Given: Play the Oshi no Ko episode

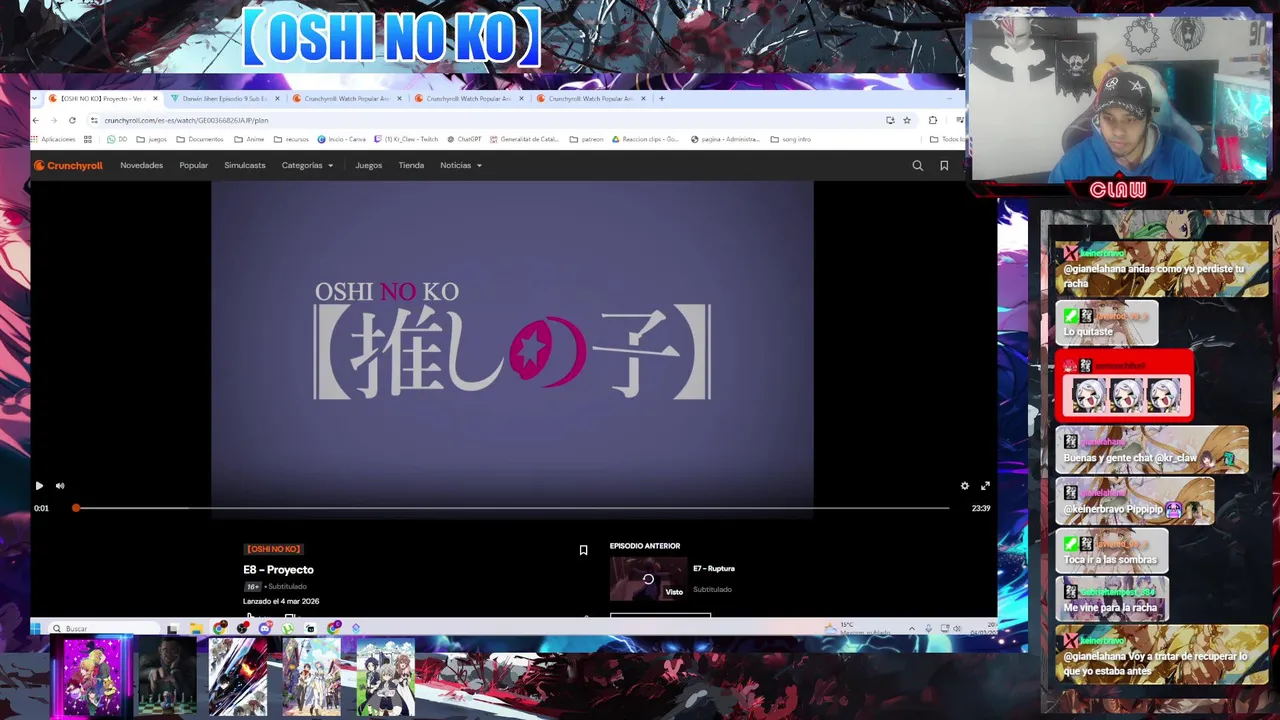Looking at the screenshot, I should (39, 486).
